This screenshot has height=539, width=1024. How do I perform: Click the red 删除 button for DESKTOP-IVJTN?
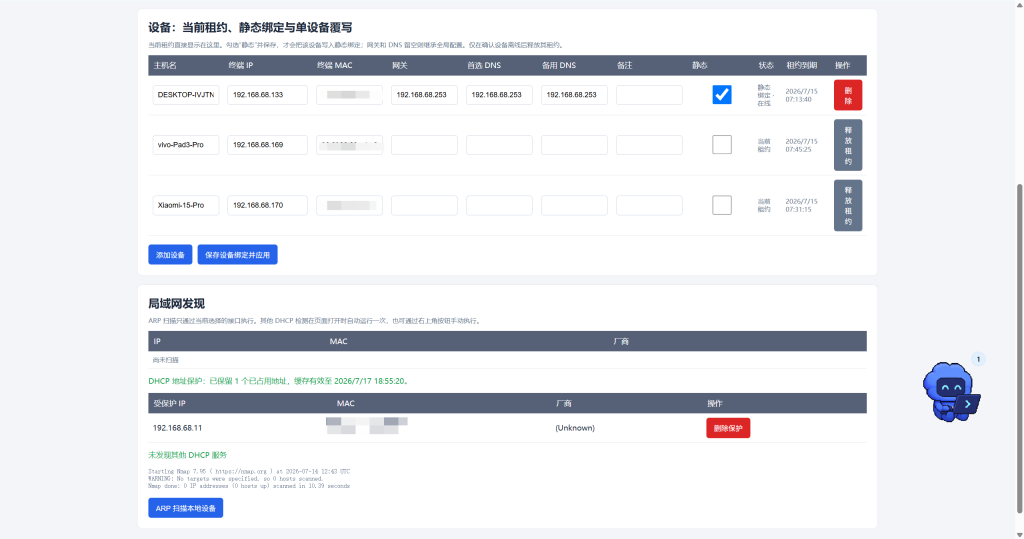click(848, 95)
